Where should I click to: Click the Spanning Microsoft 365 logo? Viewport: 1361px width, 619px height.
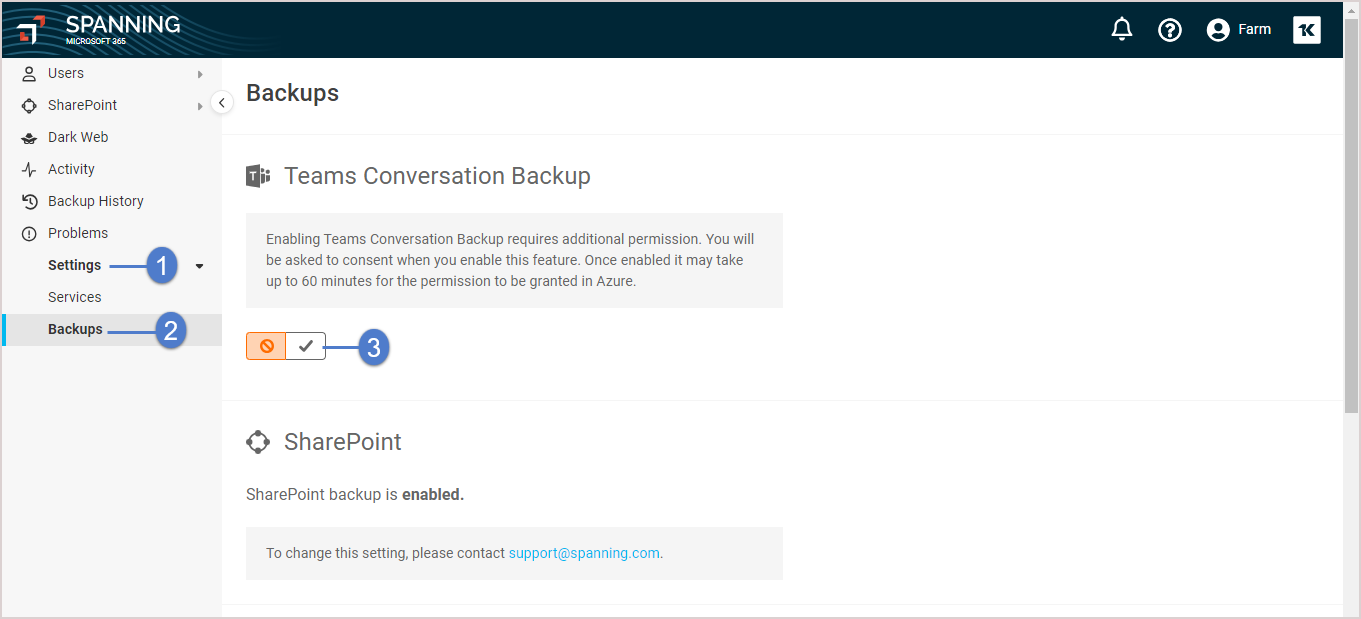click(x=99, y=30)
